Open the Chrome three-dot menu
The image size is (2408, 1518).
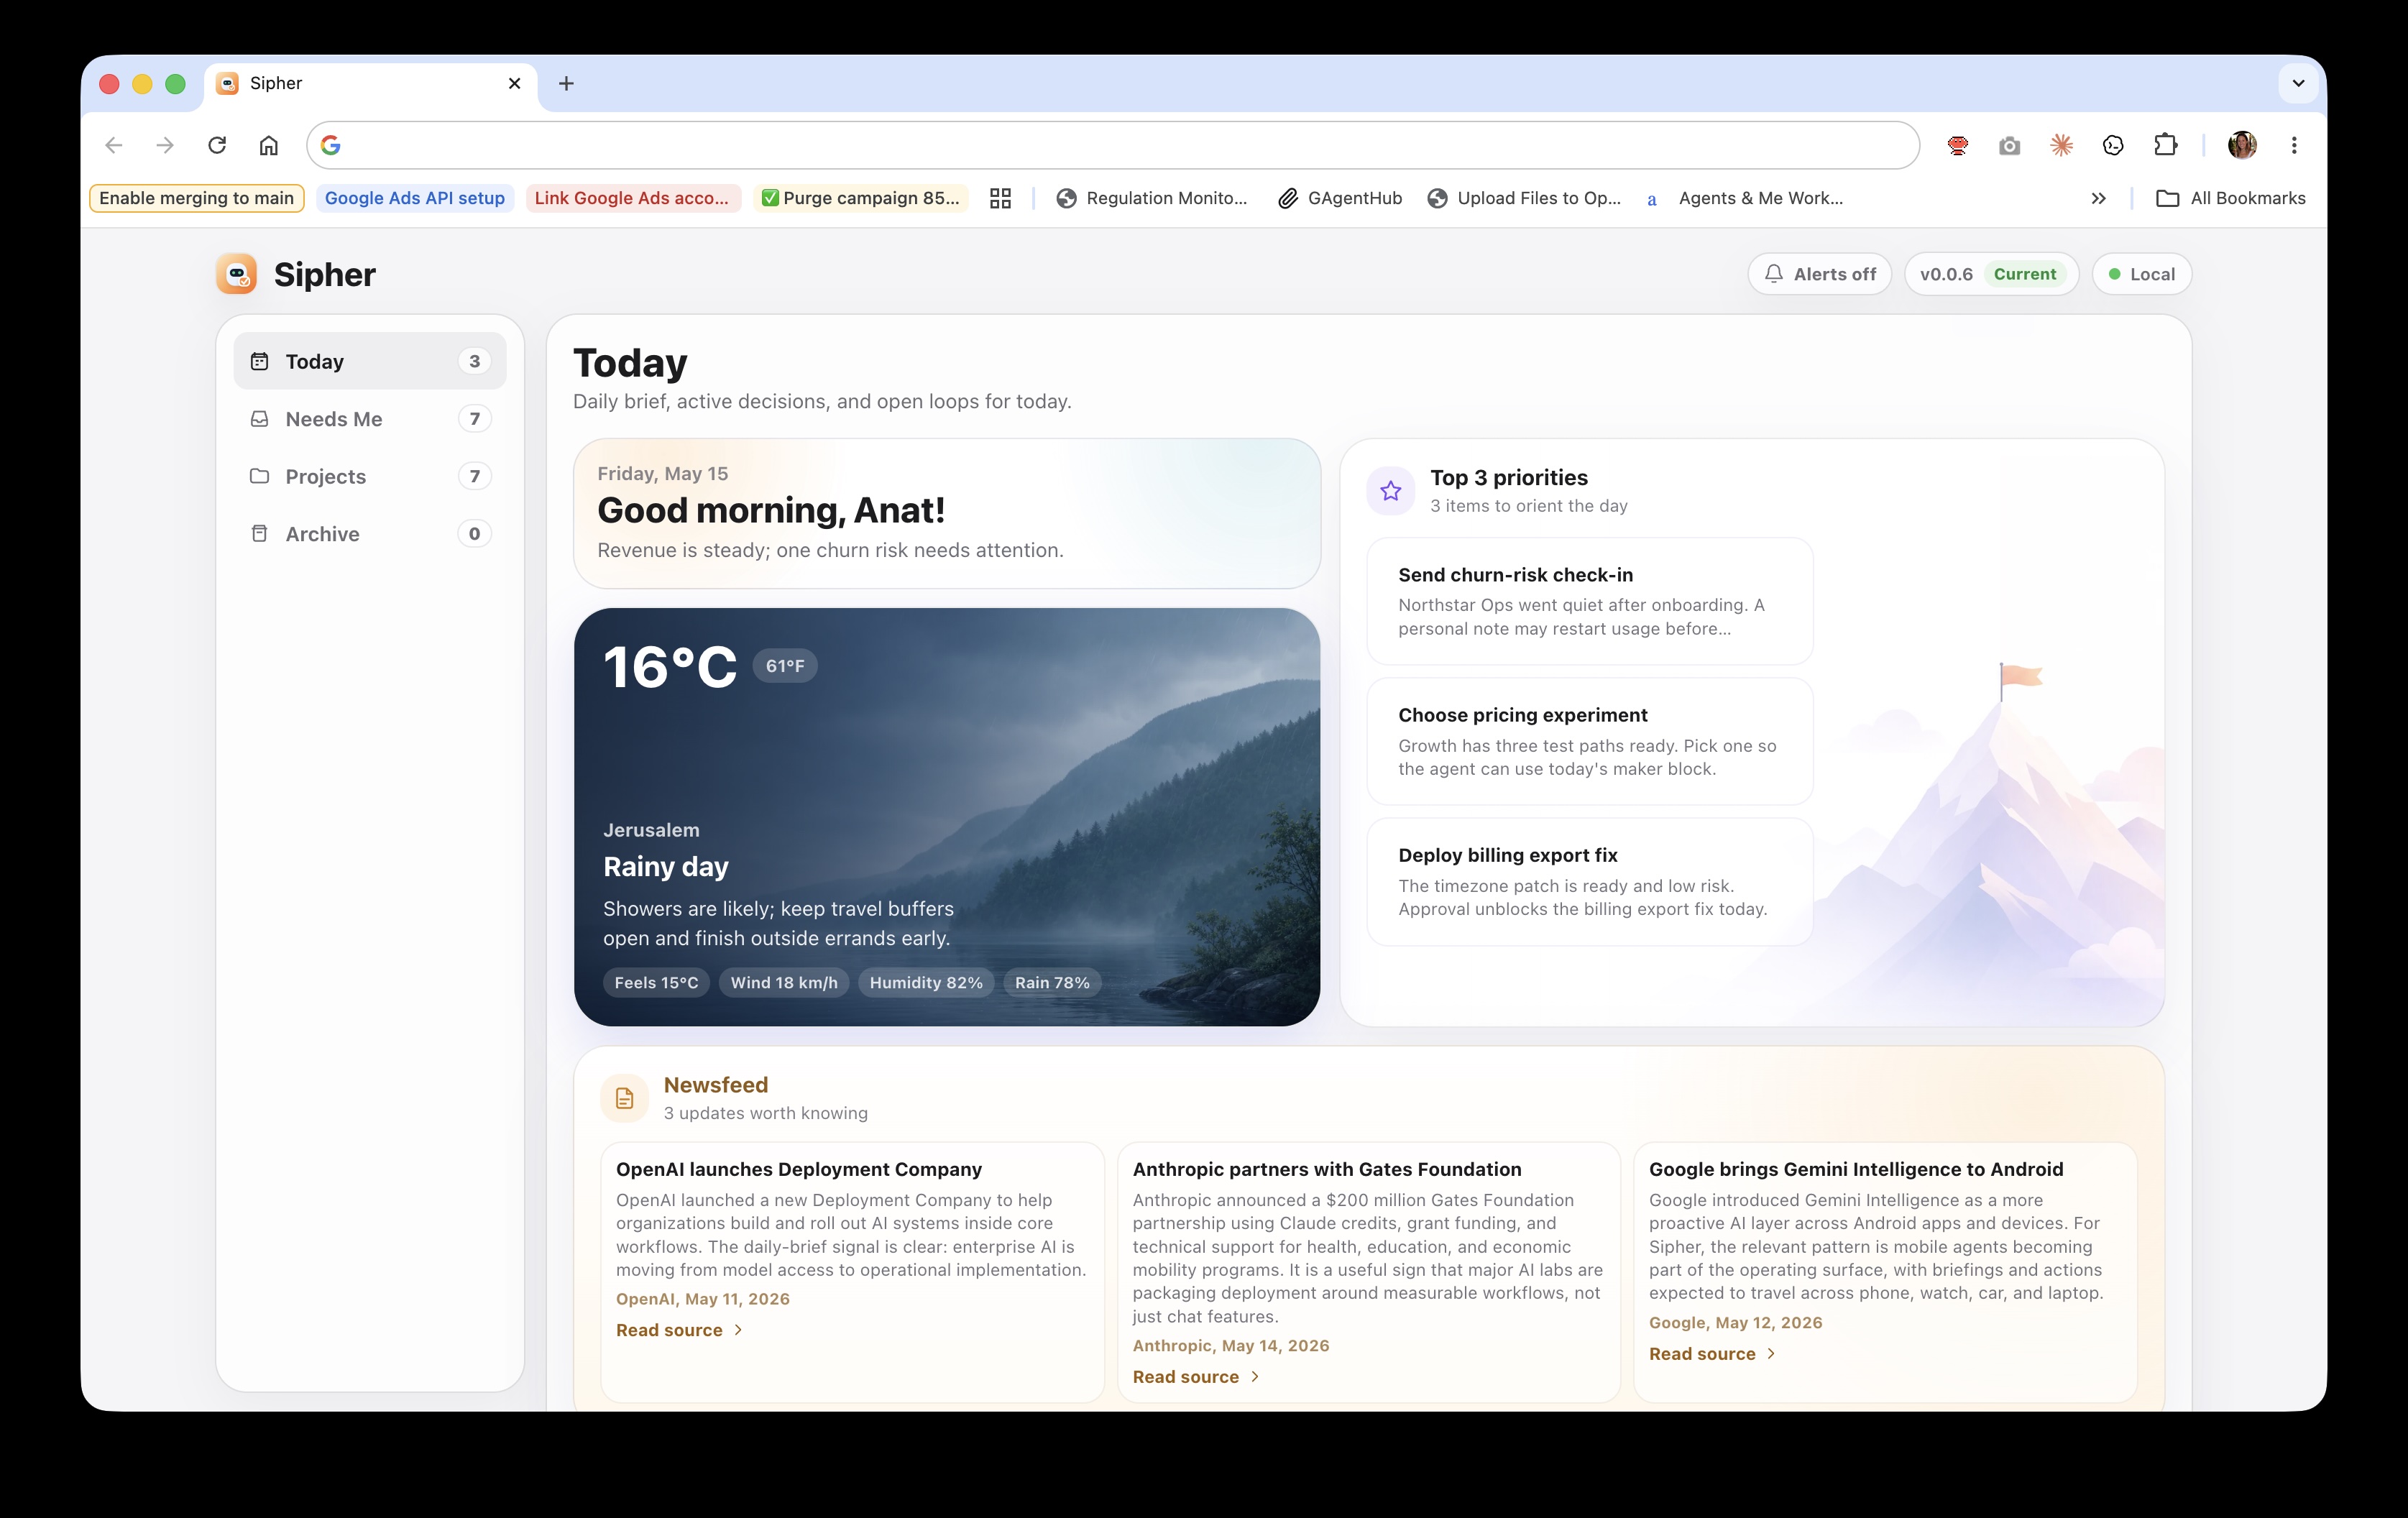pyautogui.click(x=2294, y=145)
